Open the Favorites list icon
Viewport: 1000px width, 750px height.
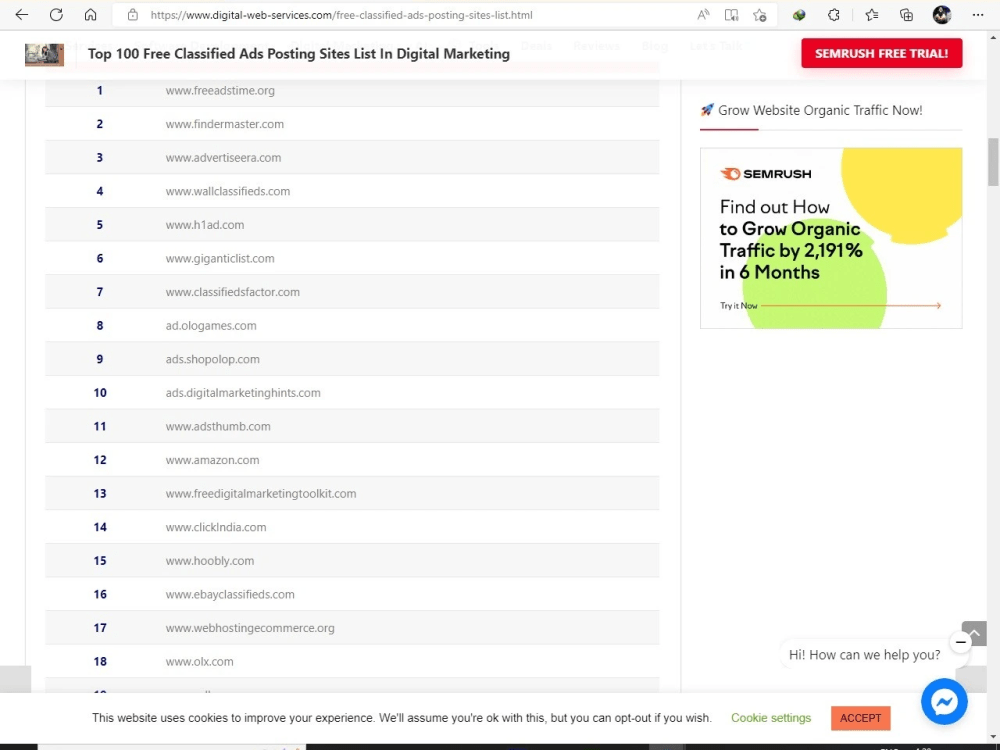tap(872, 15)
